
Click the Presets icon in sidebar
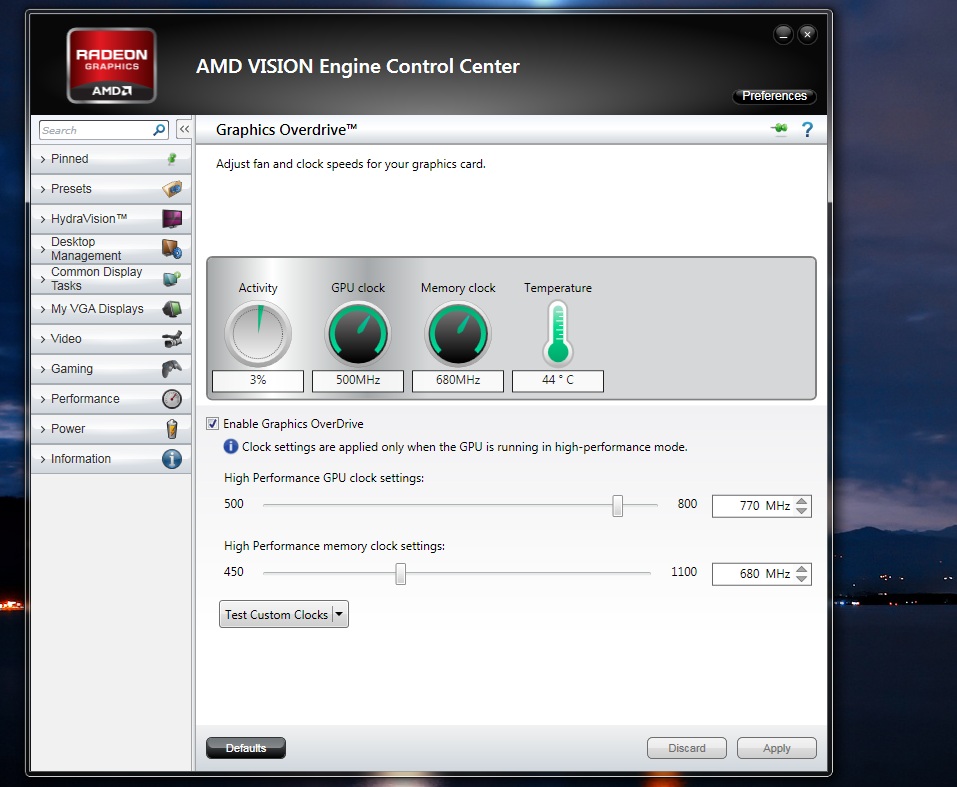point(172,189)
